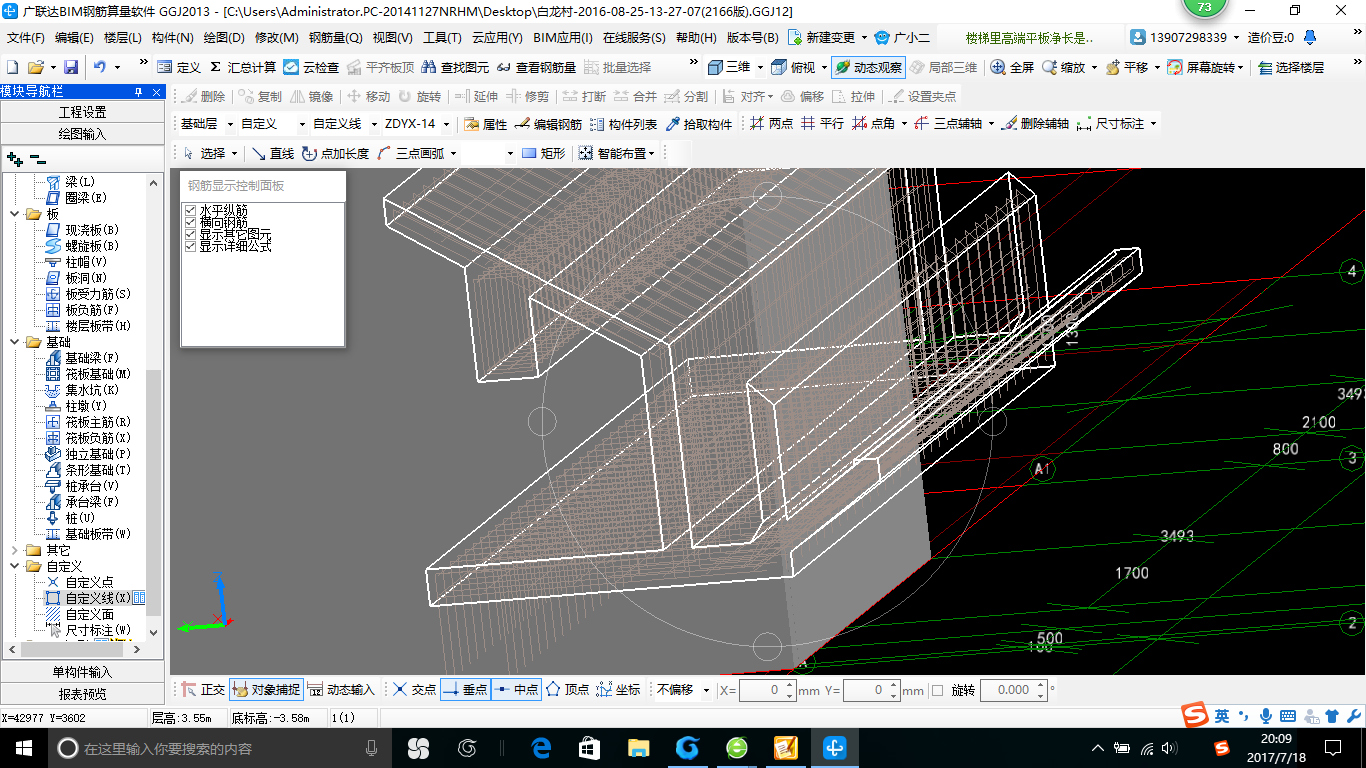Select the 平移 pan tool
This screenshot has width=1366, height=768.
[1127, 67]
